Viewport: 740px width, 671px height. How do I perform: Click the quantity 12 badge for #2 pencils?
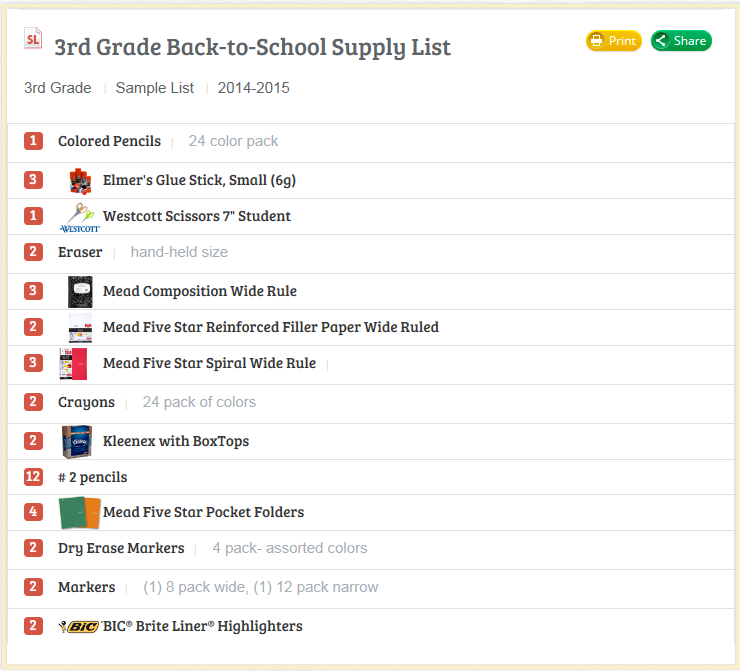click(x=33, y=477)
